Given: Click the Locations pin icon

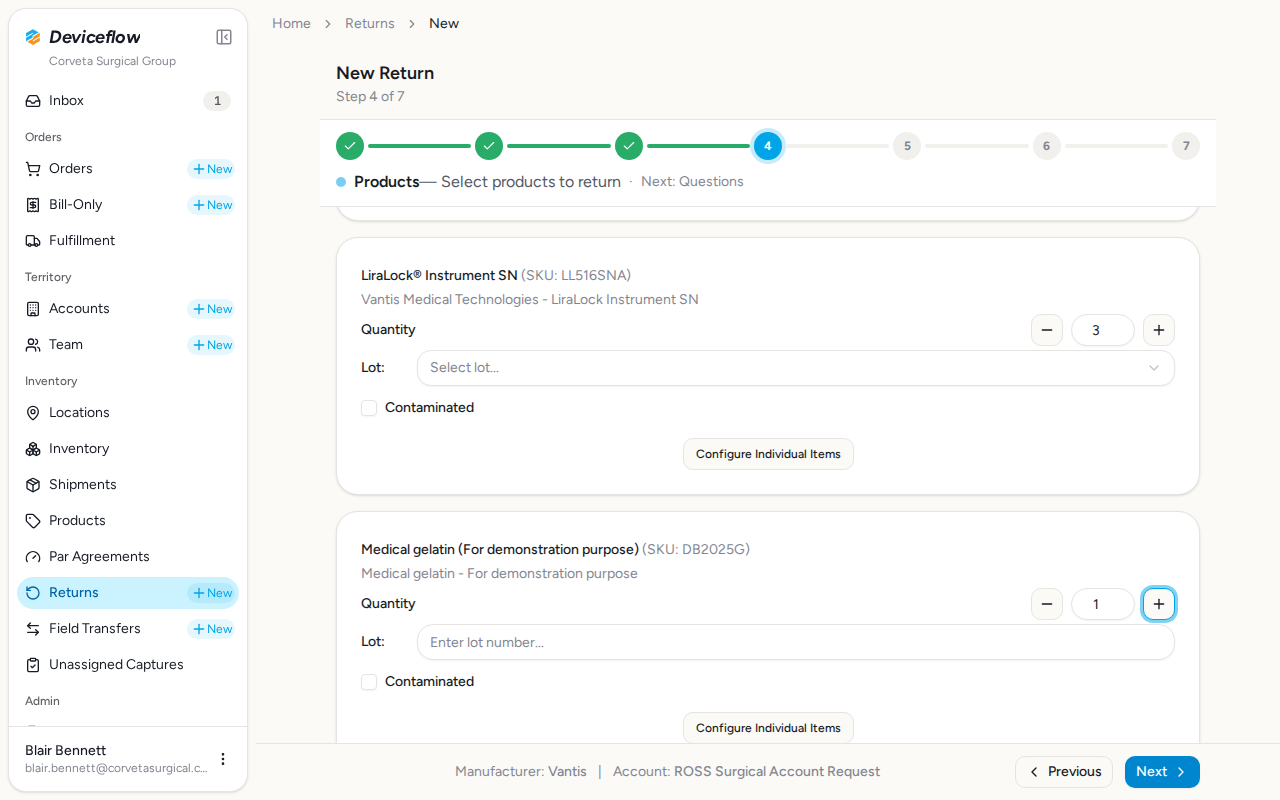Looking at the screenshot, I should point(33,413).
